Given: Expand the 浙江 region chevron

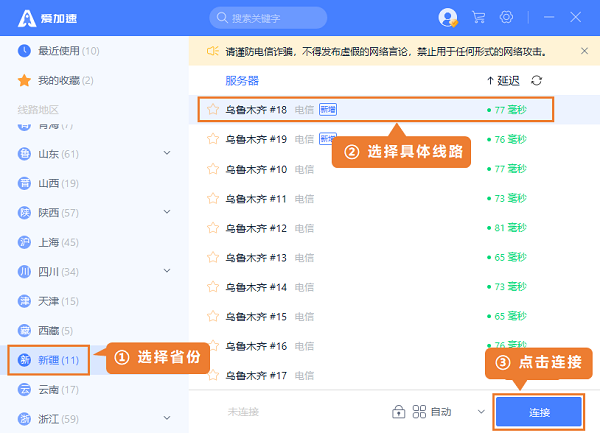Looking at the screenshot, I should (167, 418).
